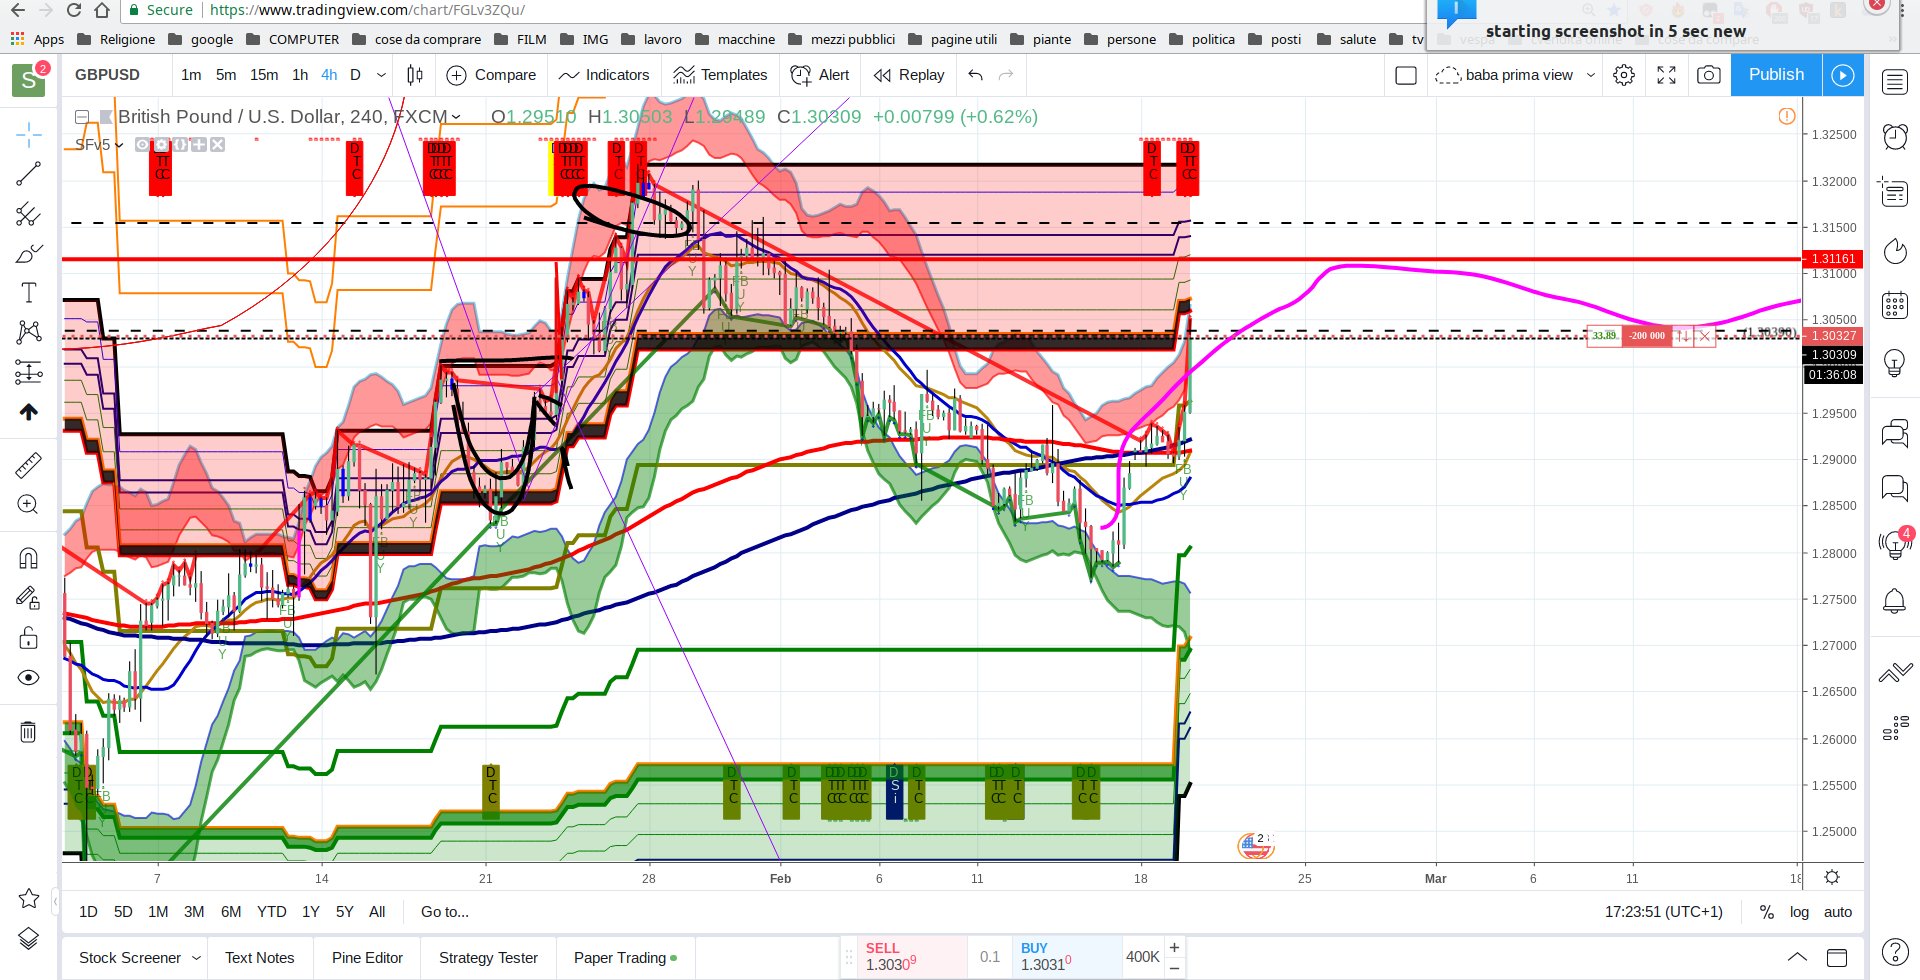Screen dimensions: 1920x980
Task: Select the trend line drawing tool
Action: pos(29,174)
